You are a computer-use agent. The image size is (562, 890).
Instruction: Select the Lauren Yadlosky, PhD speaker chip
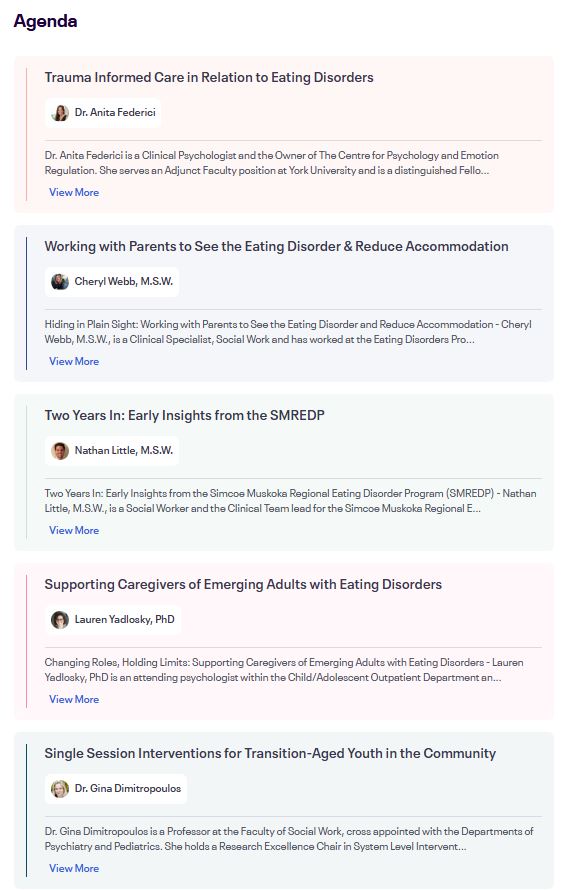pyautogui.click(x=113, y=619)
